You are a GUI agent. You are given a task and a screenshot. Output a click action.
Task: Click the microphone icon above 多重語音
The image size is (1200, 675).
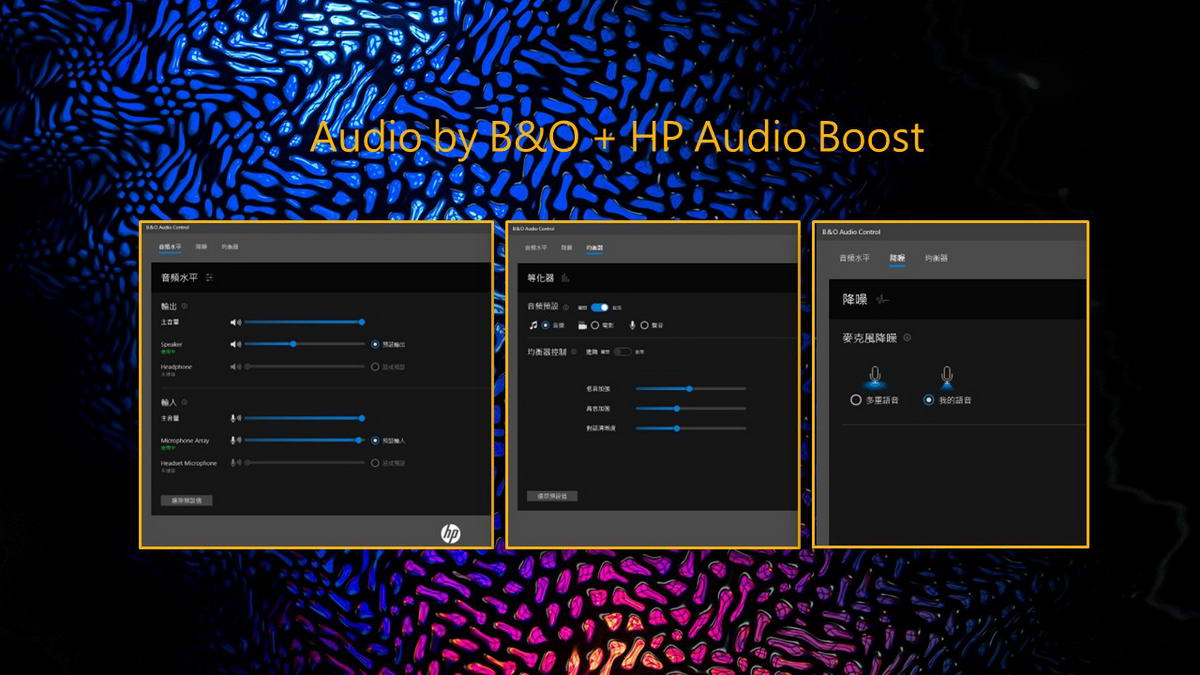pos(875,377)
